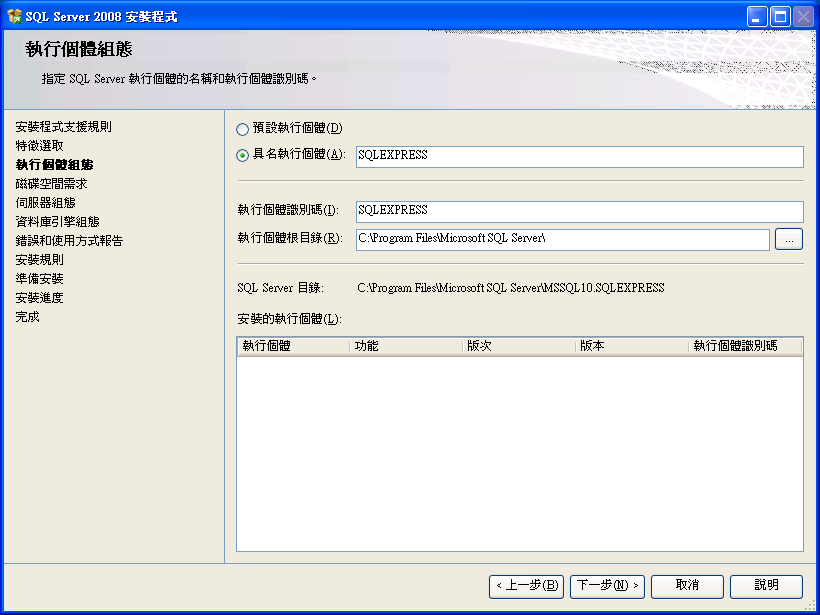
Task: Select 錯誤和使用方式報告 step in sidebar
Action: (x=69, y=241)
